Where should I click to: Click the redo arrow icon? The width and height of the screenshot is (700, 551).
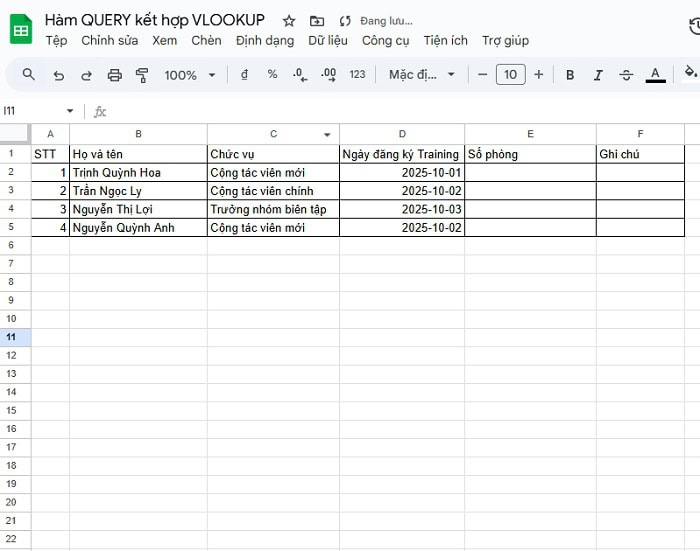tap(86, 75)
